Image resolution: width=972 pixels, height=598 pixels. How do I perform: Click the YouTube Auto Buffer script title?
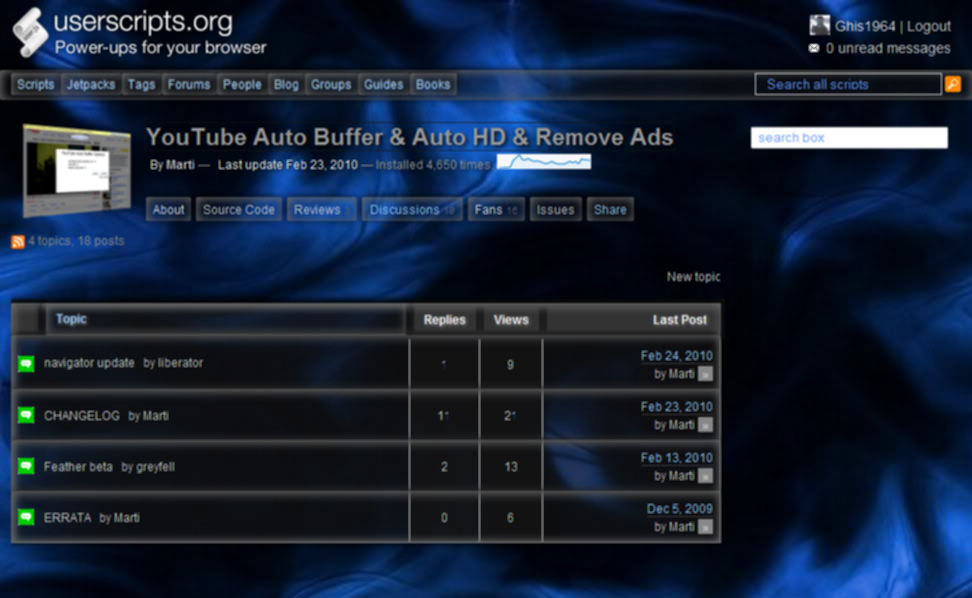pyautogui.click(x=410, y=137)
